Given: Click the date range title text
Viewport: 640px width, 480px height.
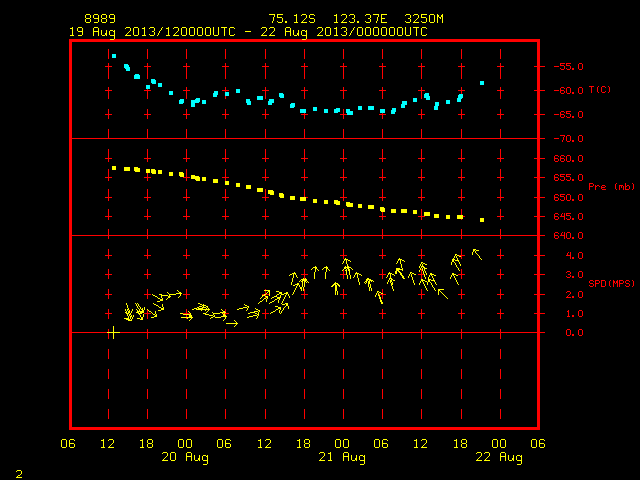Looking at the screenshot, I should [x=248, y=32].
